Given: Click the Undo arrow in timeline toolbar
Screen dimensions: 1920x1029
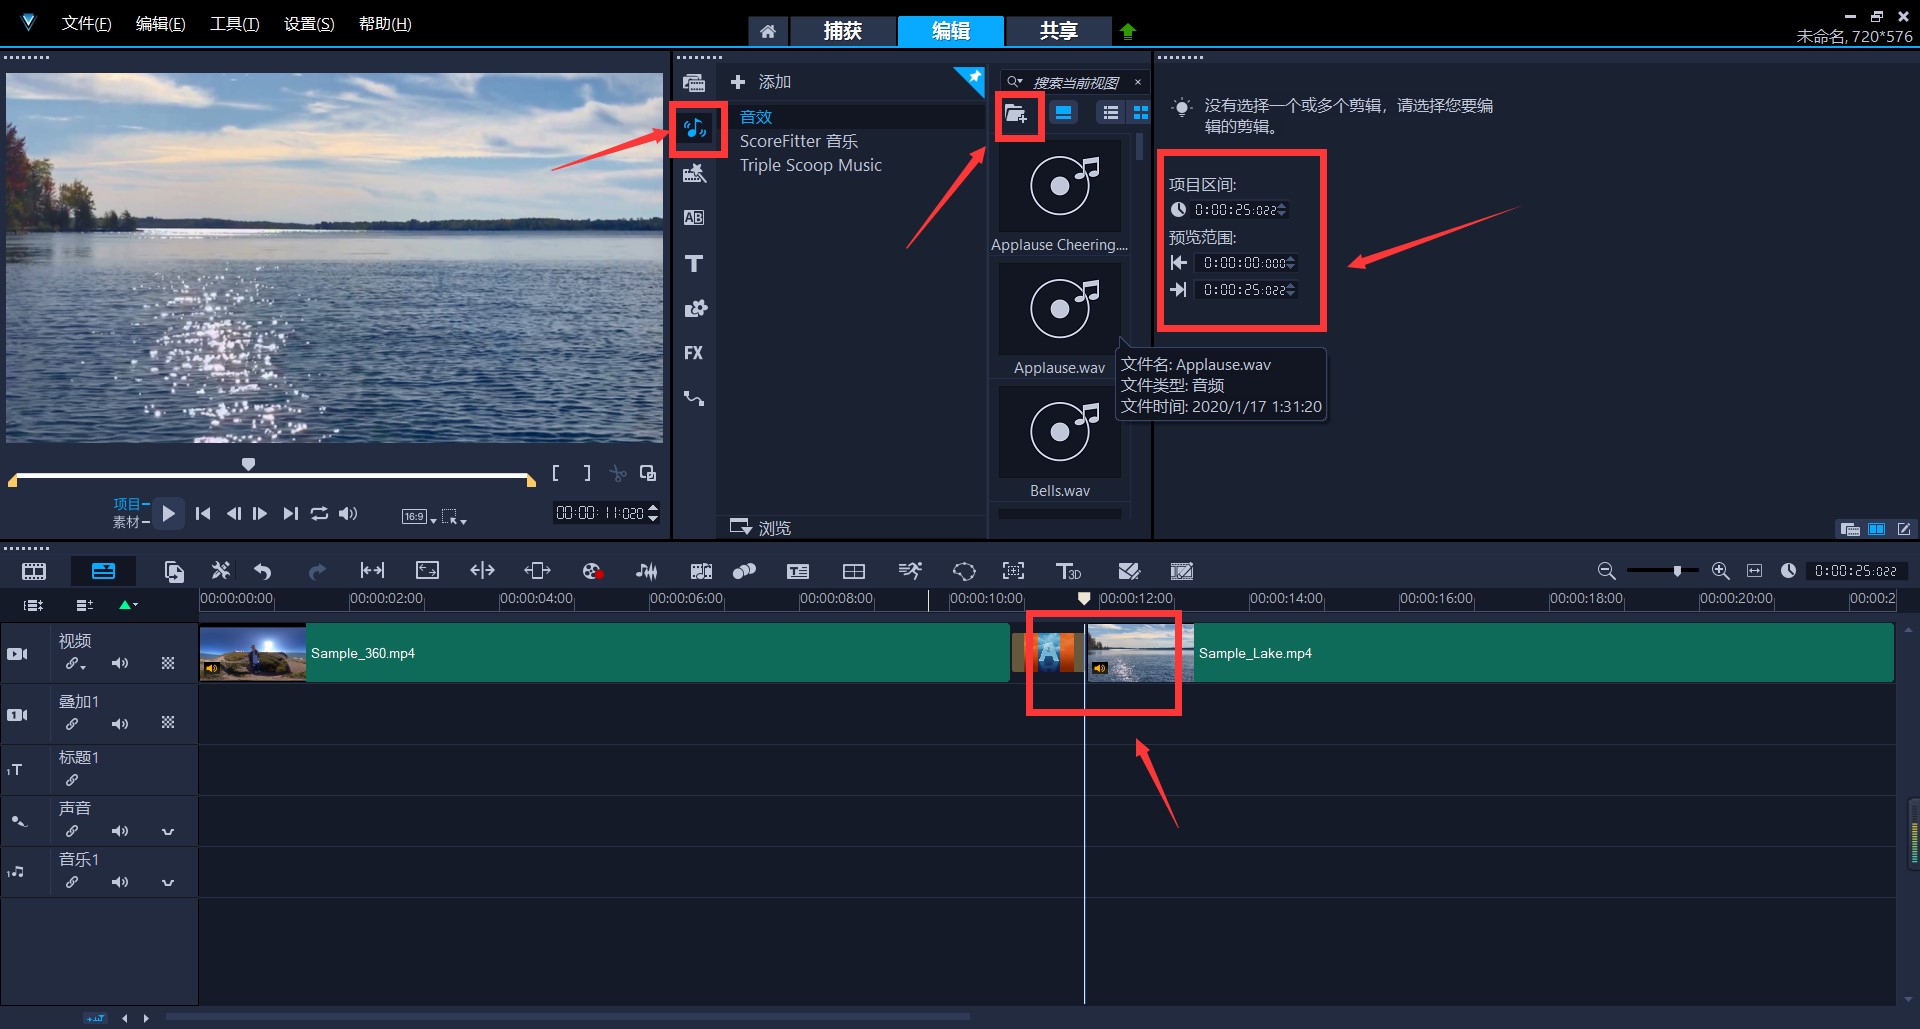Looking at the screenshot, I should point(262,571).
